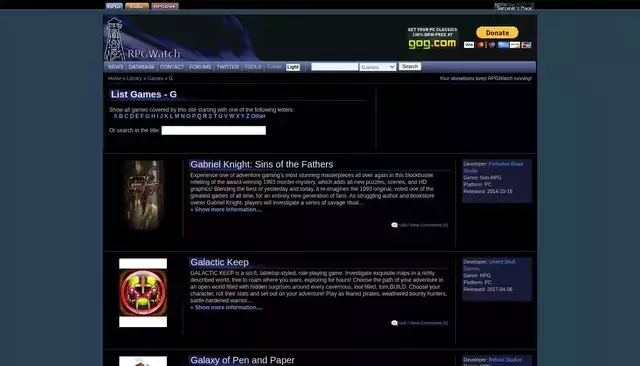Add or view comments for Galactic Keep

(x=423, y=323)
